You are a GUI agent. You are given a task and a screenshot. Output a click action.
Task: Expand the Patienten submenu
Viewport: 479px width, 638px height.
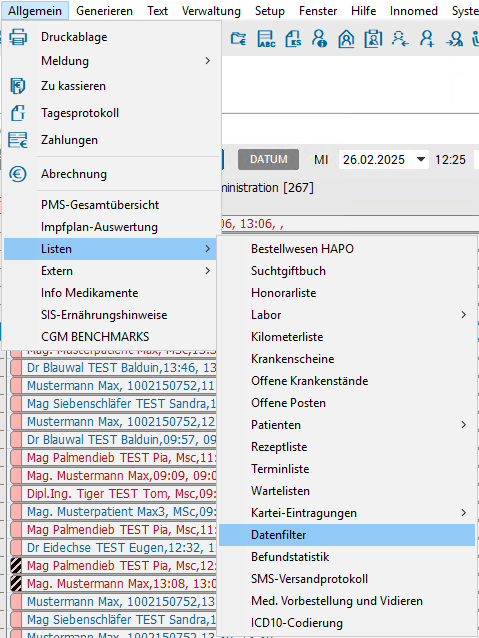tap(464, 425)
